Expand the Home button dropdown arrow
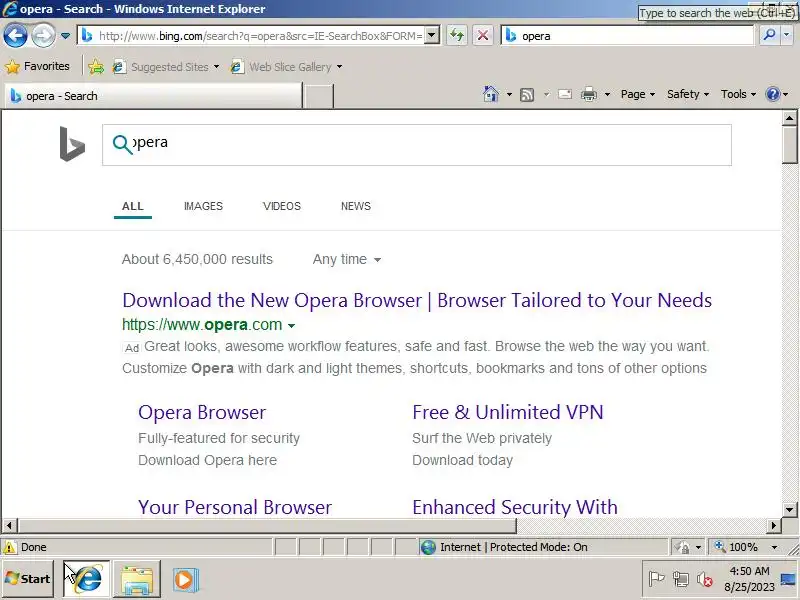The height and width of the screenshot is (600, 800). click(x=509, y=94)
